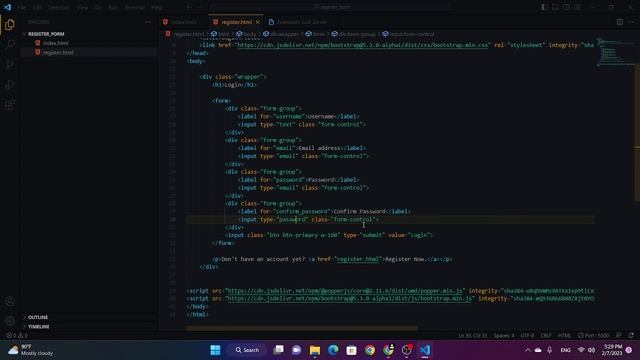Open the Search view in activity bar
Viewport: 640px width, 360px height.
click(x=10, y=44)
